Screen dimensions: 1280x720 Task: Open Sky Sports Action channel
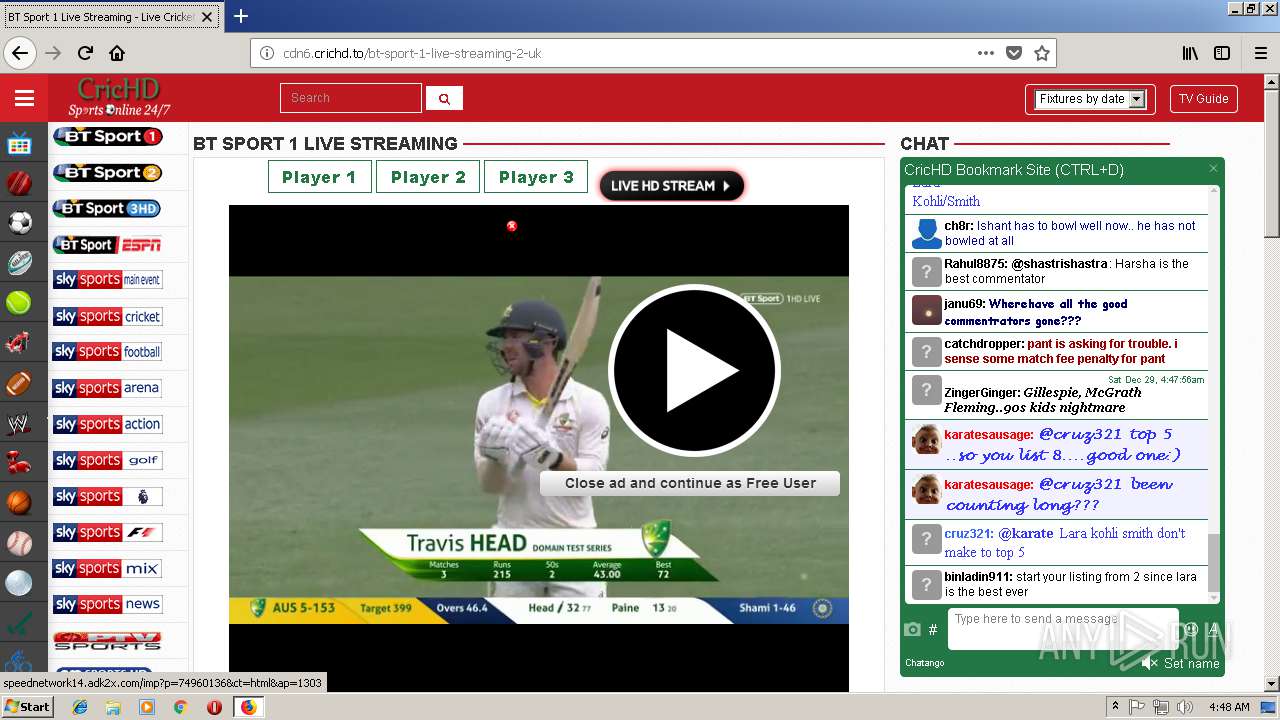[107, 424]
